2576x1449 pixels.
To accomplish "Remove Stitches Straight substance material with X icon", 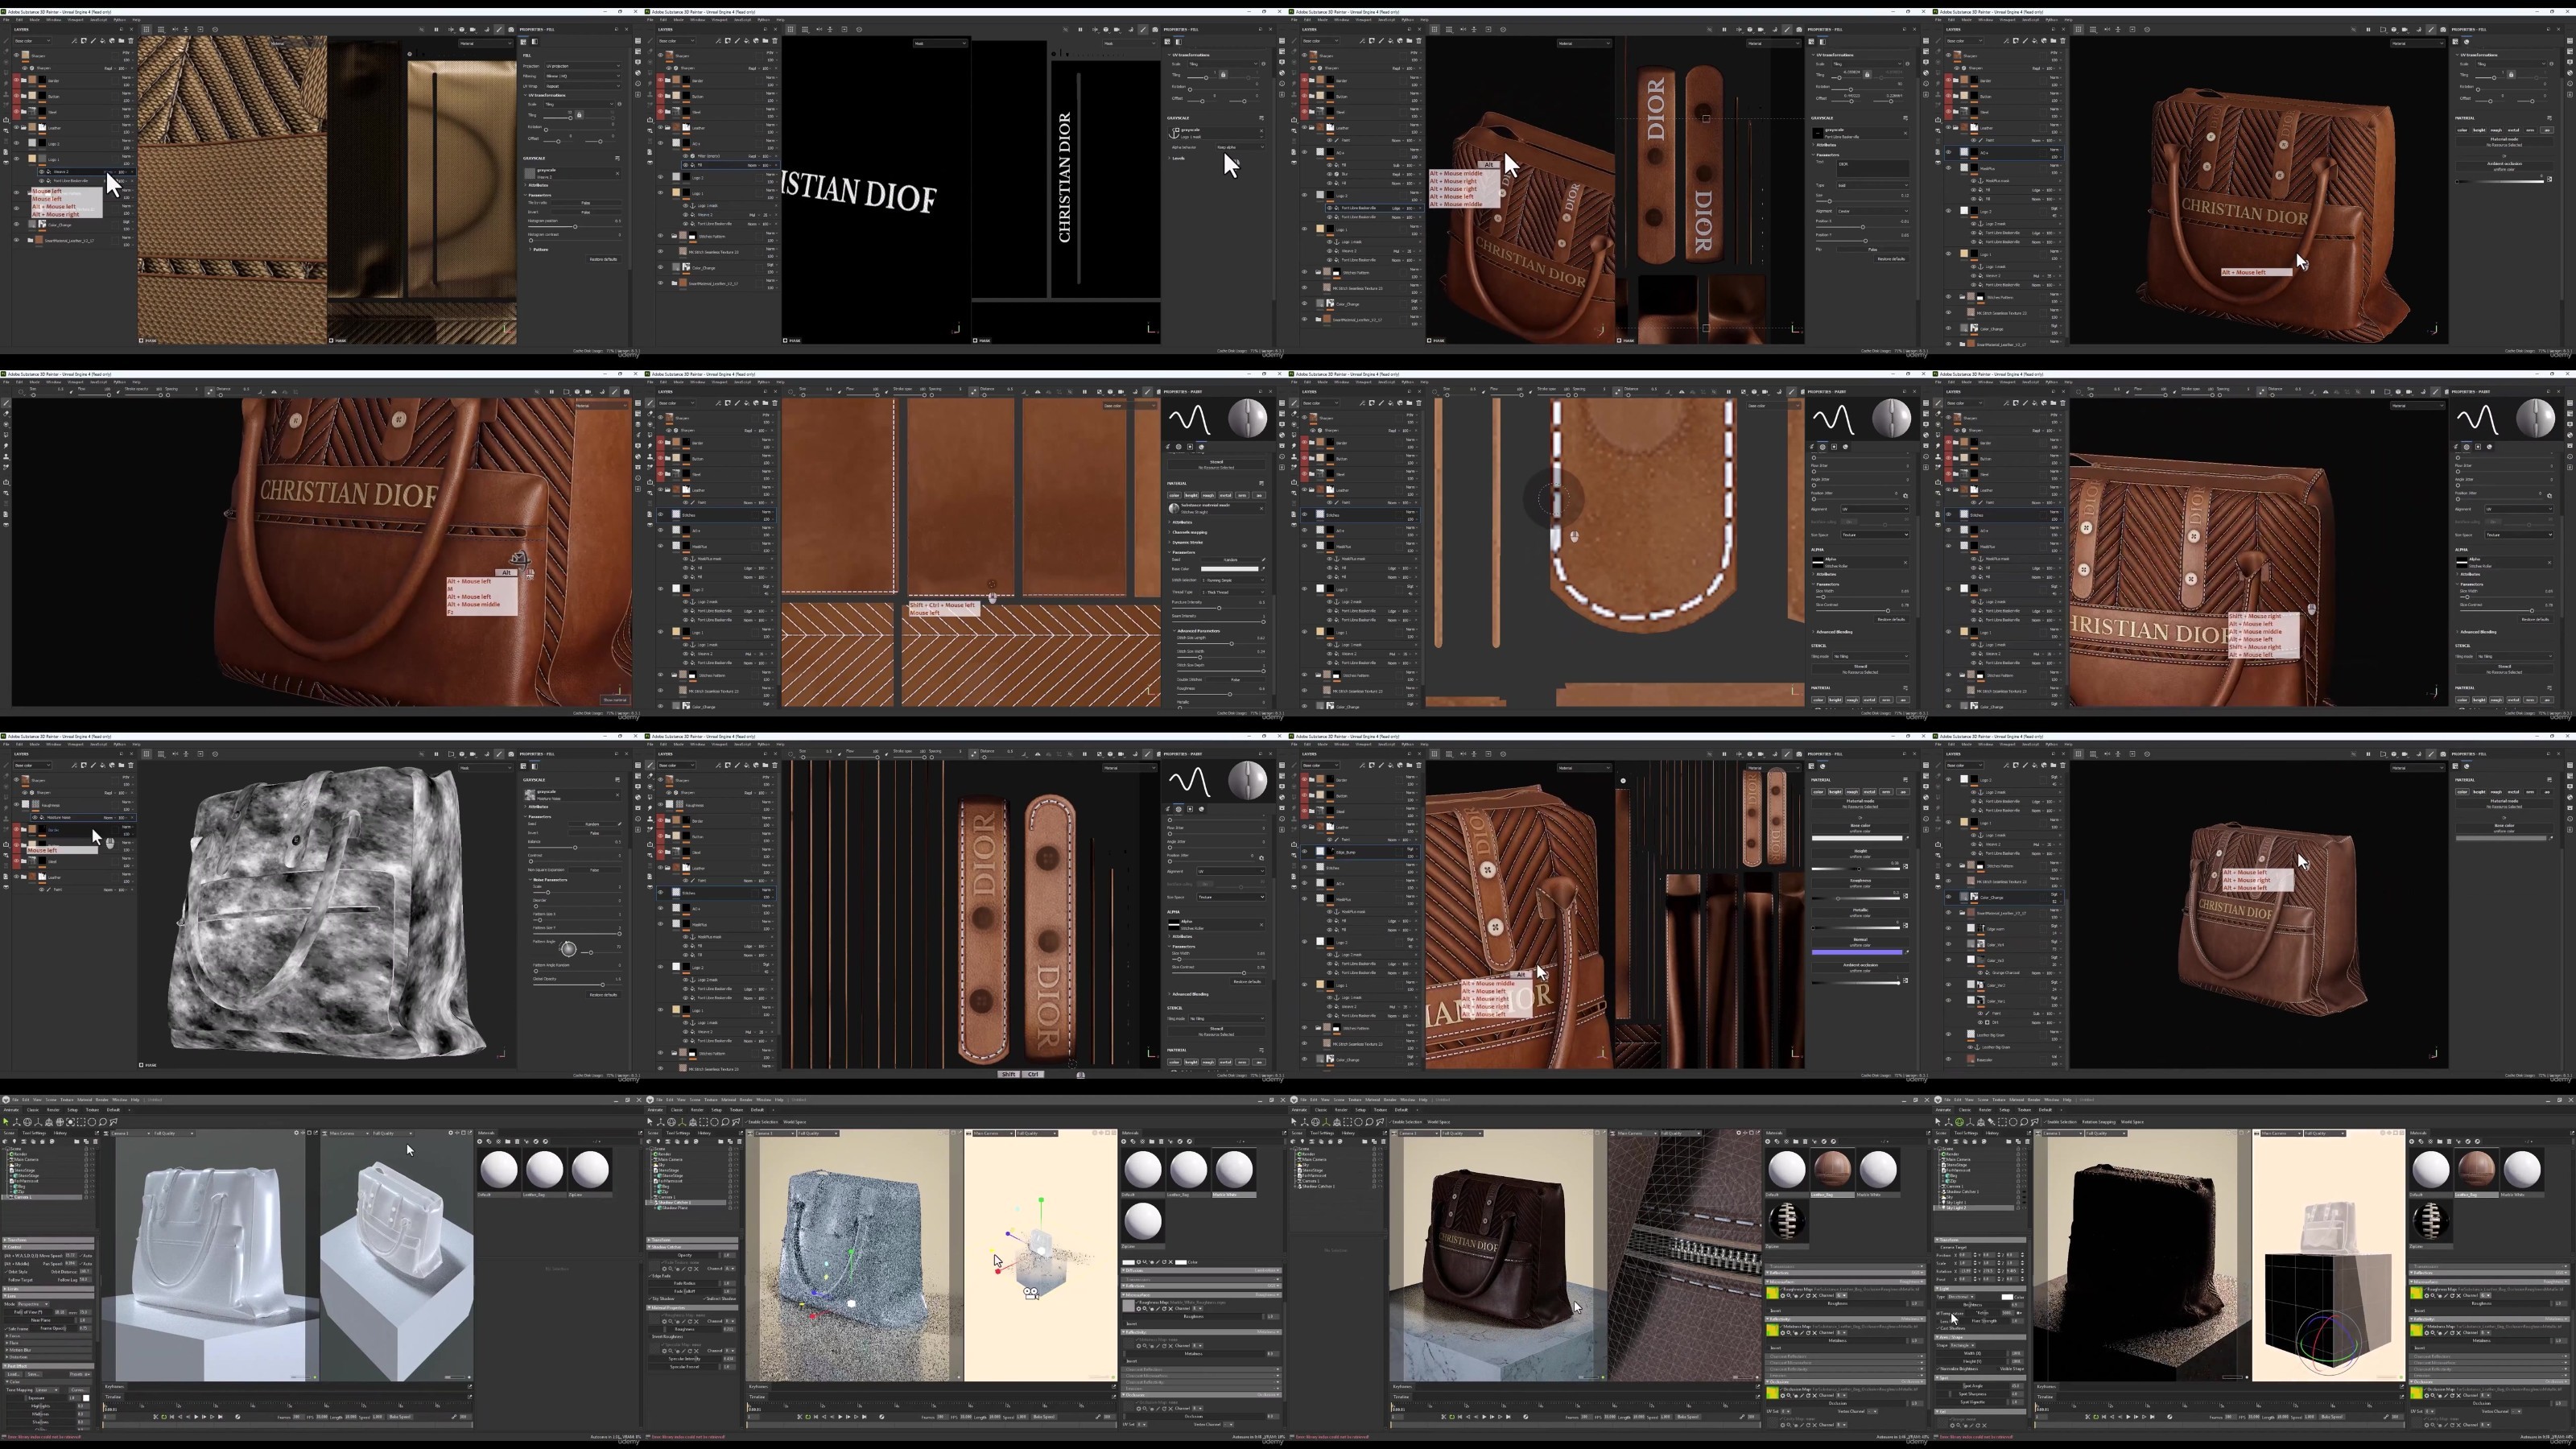I will (x=1261, y=509).
